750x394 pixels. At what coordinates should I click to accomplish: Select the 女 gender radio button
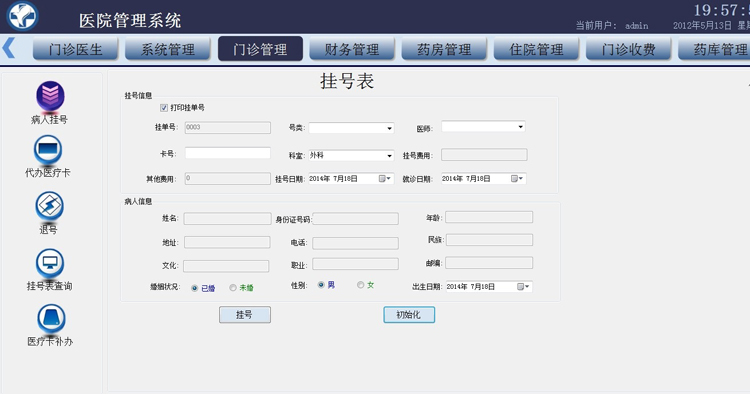pos(360,285)
